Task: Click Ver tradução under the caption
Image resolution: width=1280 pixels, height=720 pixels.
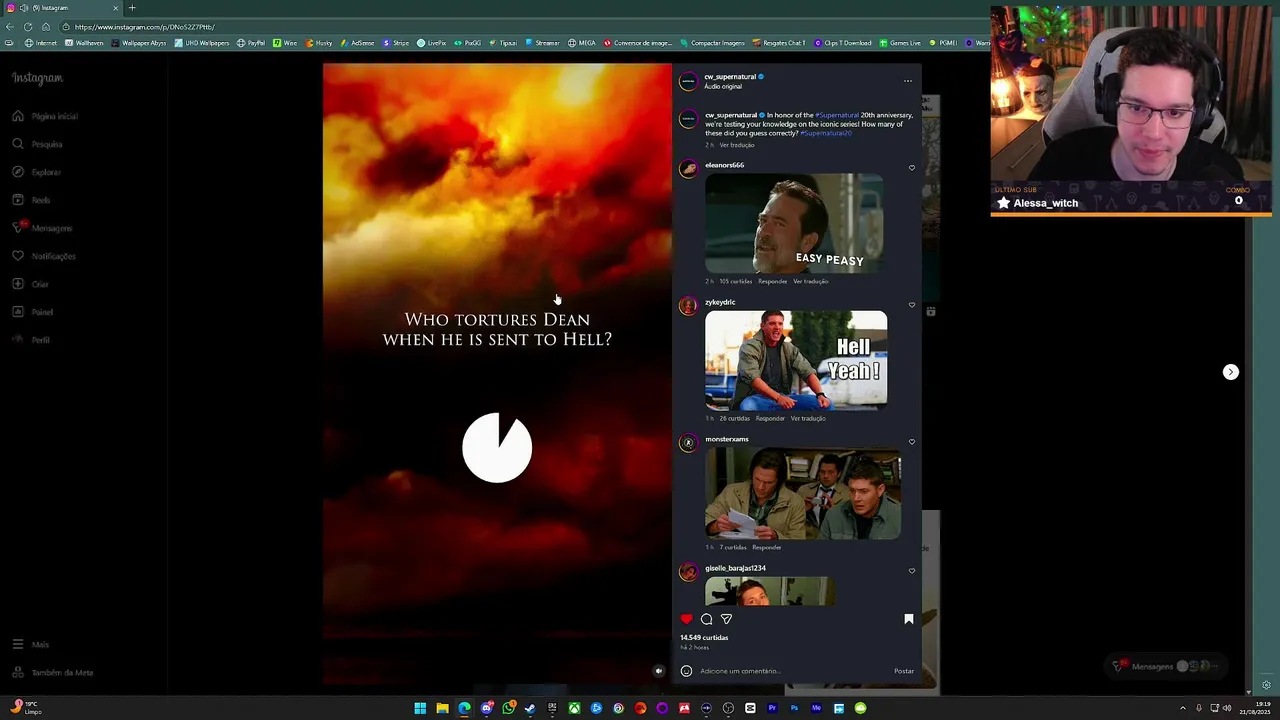Action: tap(737, 145)
